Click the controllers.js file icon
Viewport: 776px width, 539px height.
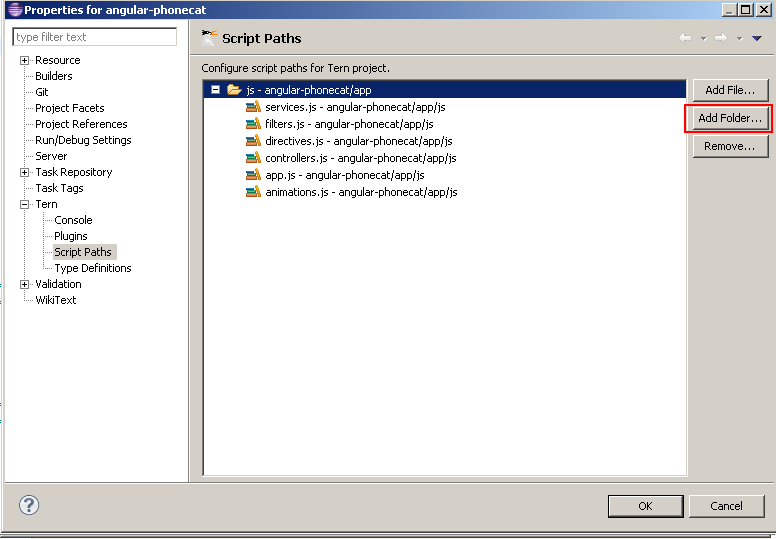(253, 158)
